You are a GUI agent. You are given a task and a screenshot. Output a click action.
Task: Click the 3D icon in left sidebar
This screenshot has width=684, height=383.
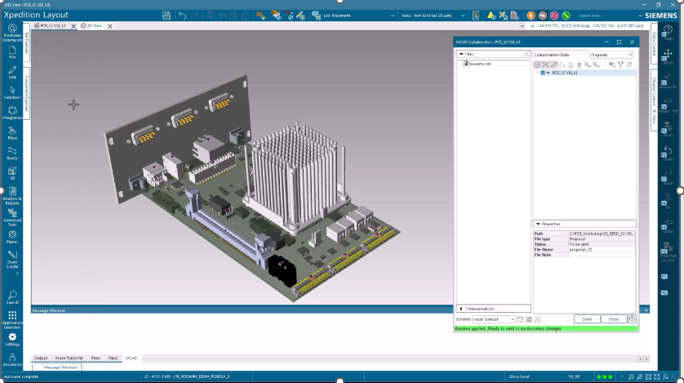click(12, 173)
